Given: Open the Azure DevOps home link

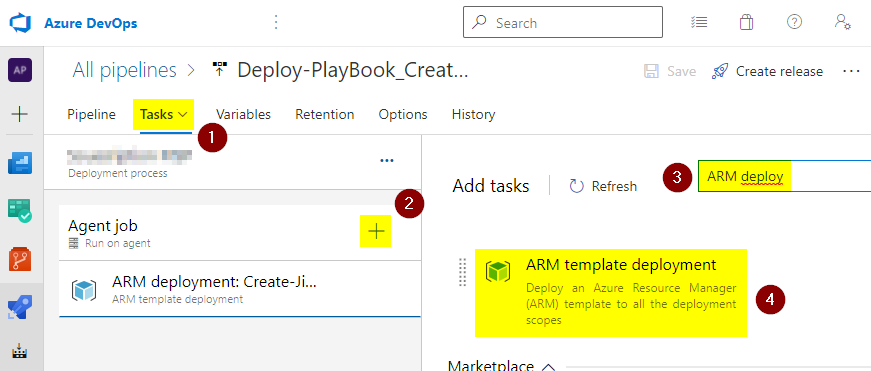Looking at the screenshot, I should point(91,23).
